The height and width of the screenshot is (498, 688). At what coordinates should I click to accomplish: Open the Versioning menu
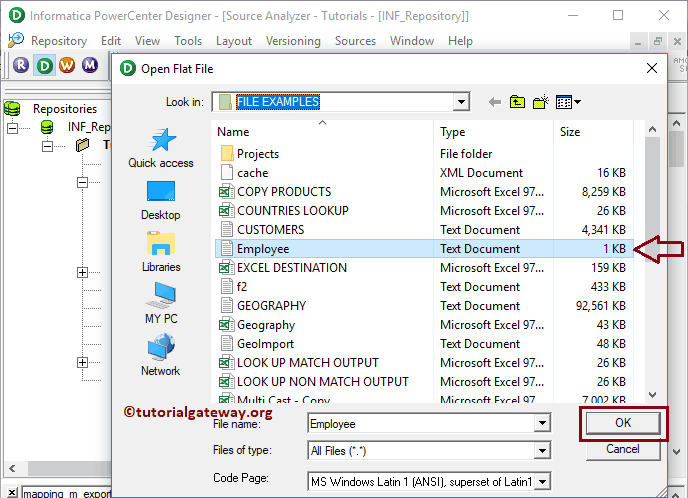click(x=293, y=41)
